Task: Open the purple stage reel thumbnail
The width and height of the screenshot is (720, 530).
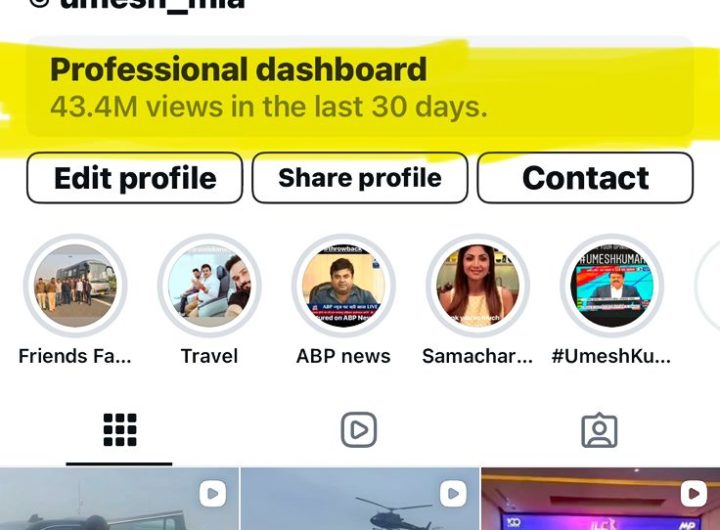Action: pos(601,499)
